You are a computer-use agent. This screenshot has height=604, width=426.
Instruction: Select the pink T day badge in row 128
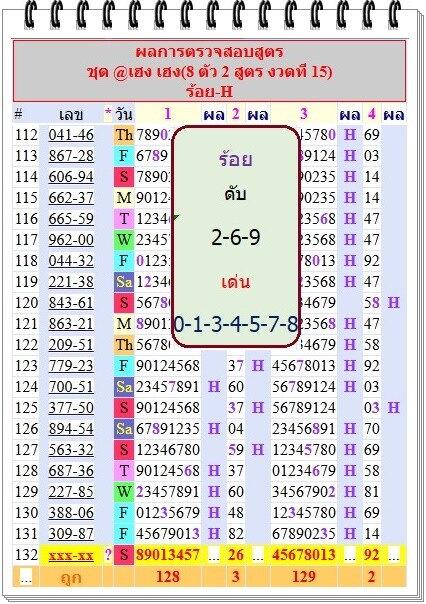124,471
